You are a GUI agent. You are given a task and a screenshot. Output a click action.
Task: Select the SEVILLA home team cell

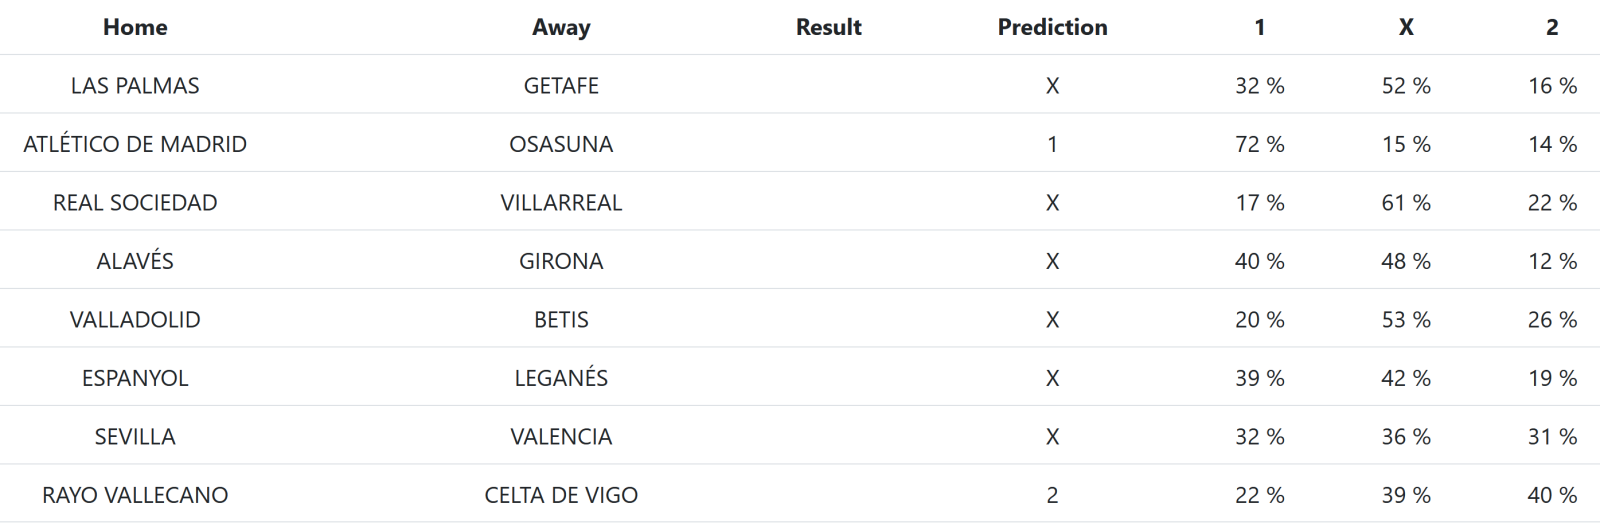pyautogui.click(x=135, y=437)
